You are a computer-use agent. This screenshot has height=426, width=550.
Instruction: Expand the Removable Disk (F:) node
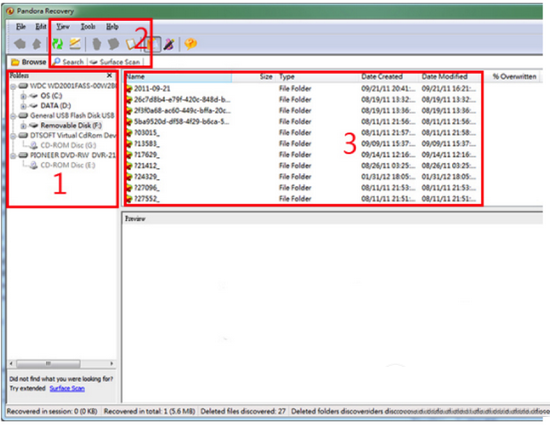tap(23, 126)
